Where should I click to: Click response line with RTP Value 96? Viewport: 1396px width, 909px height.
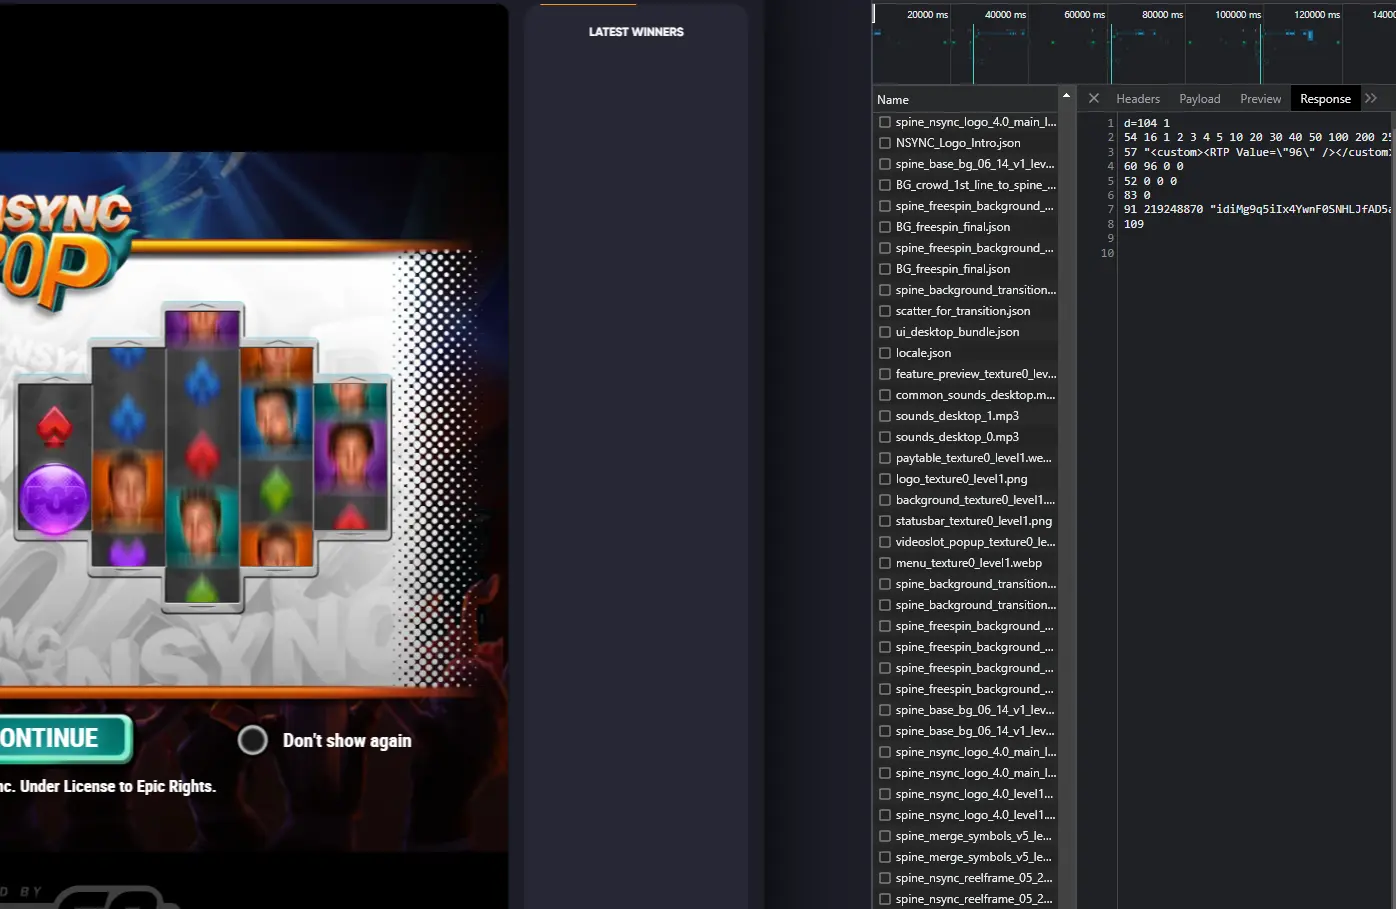click(x=1257, y=152)
